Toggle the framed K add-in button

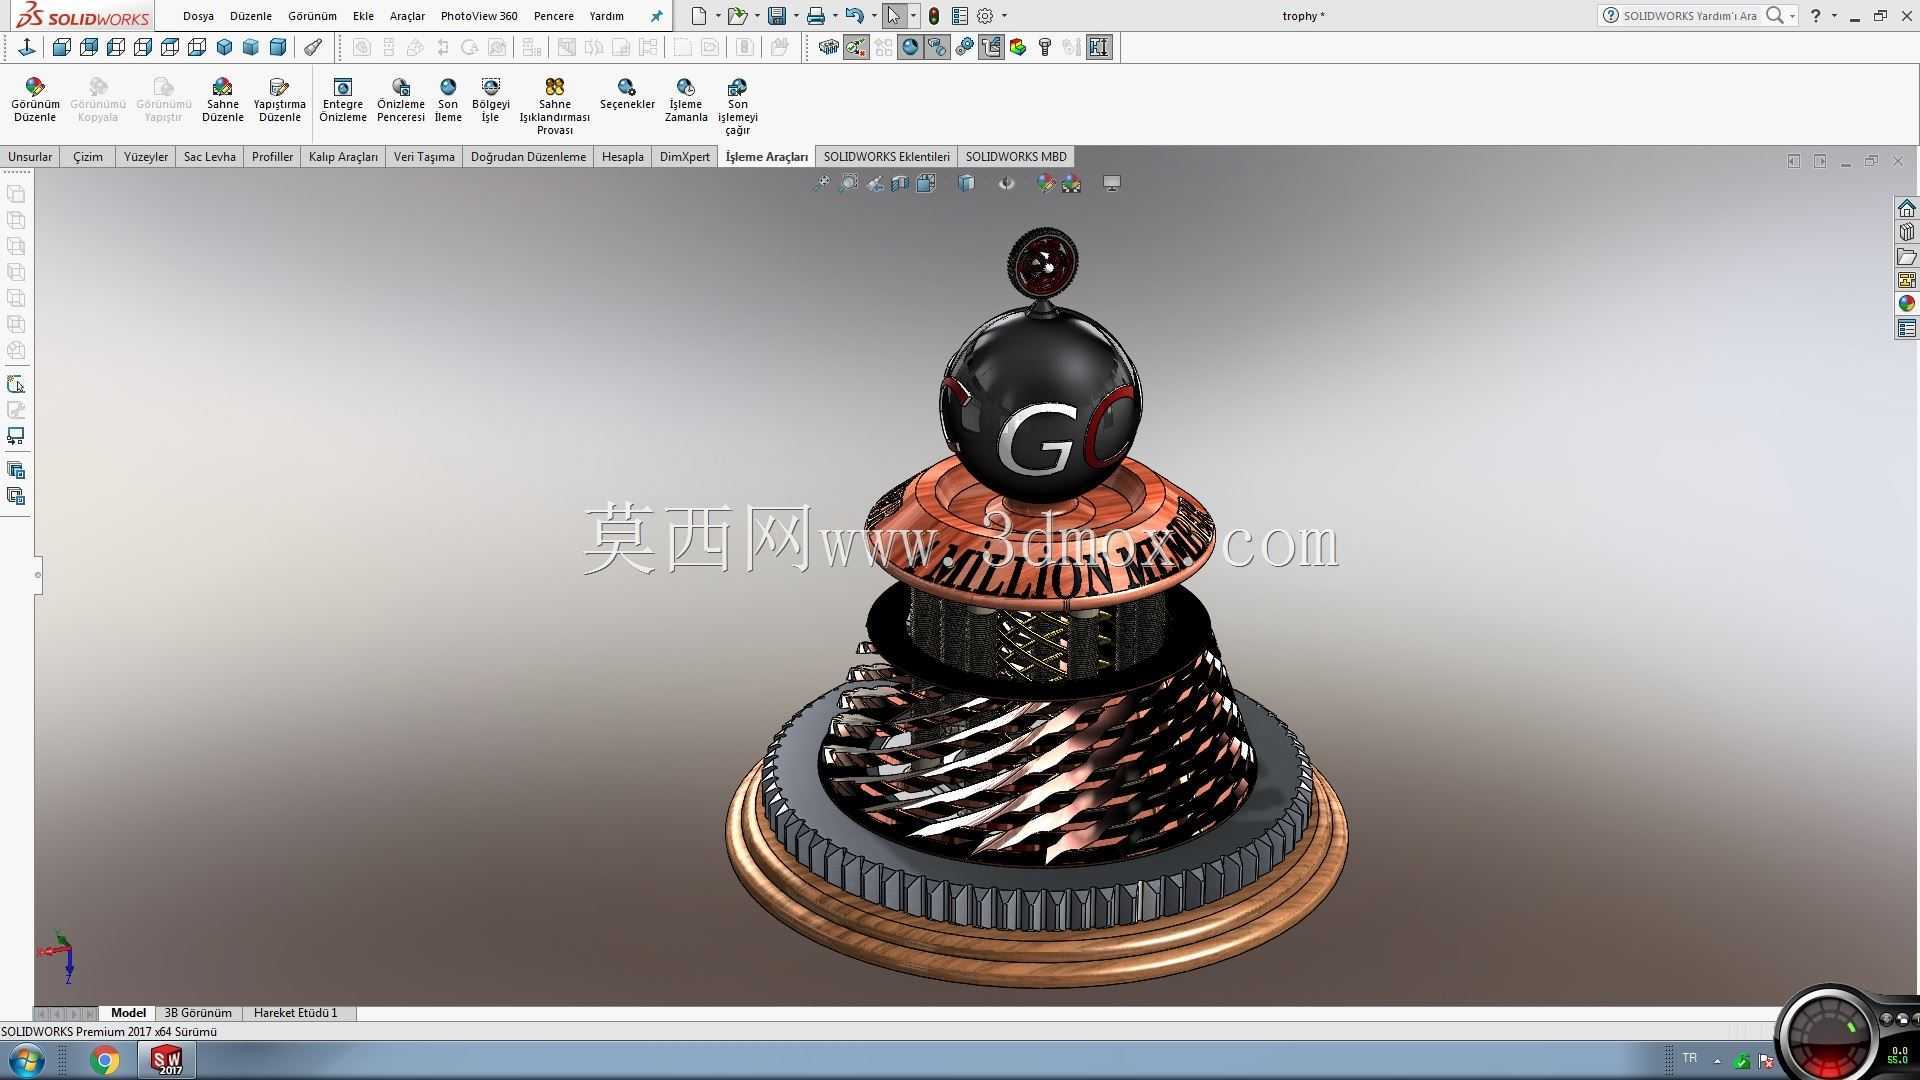[x=1099, y=47]
